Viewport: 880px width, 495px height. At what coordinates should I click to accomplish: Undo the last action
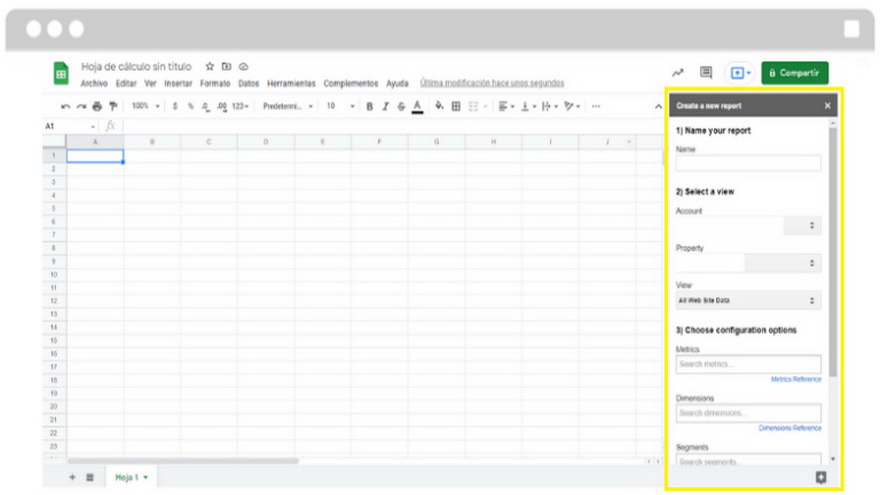[x=66, y=106]
